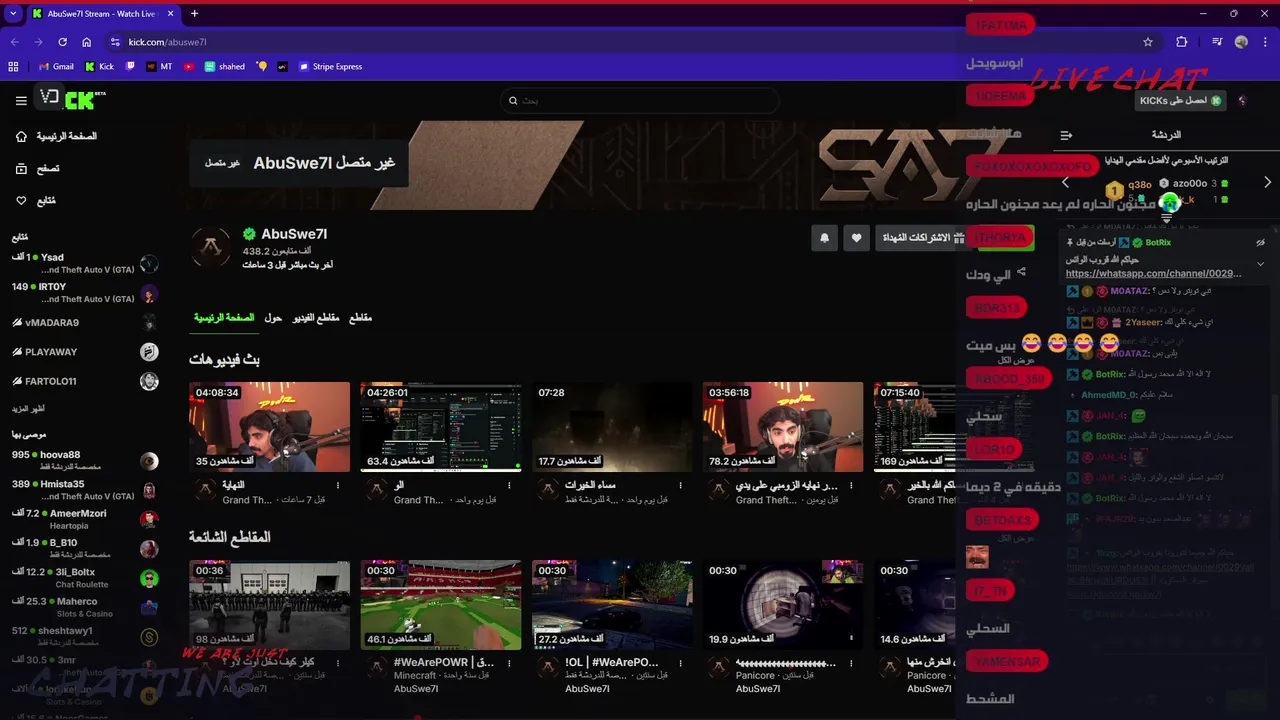The height and width of the screenshot is (720, 1280).
Task: Play النهاية 04:08:34 video thumbnail
Action: click(x=269, y=427)
